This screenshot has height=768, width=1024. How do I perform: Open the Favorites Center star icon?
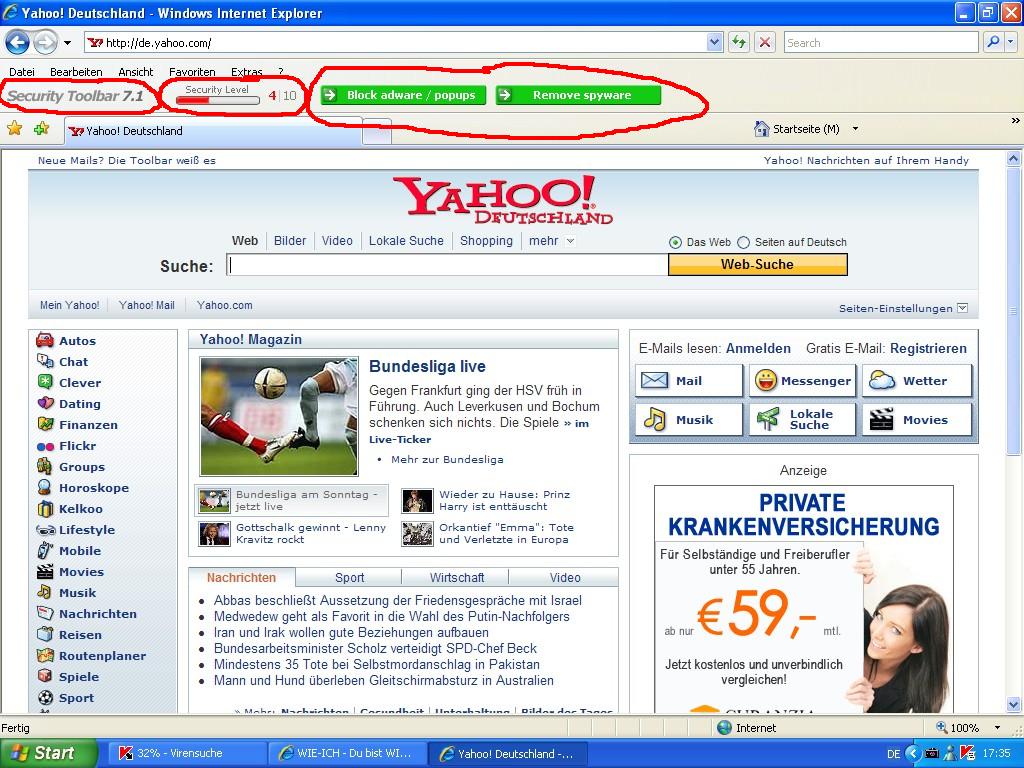pos(14,129)
